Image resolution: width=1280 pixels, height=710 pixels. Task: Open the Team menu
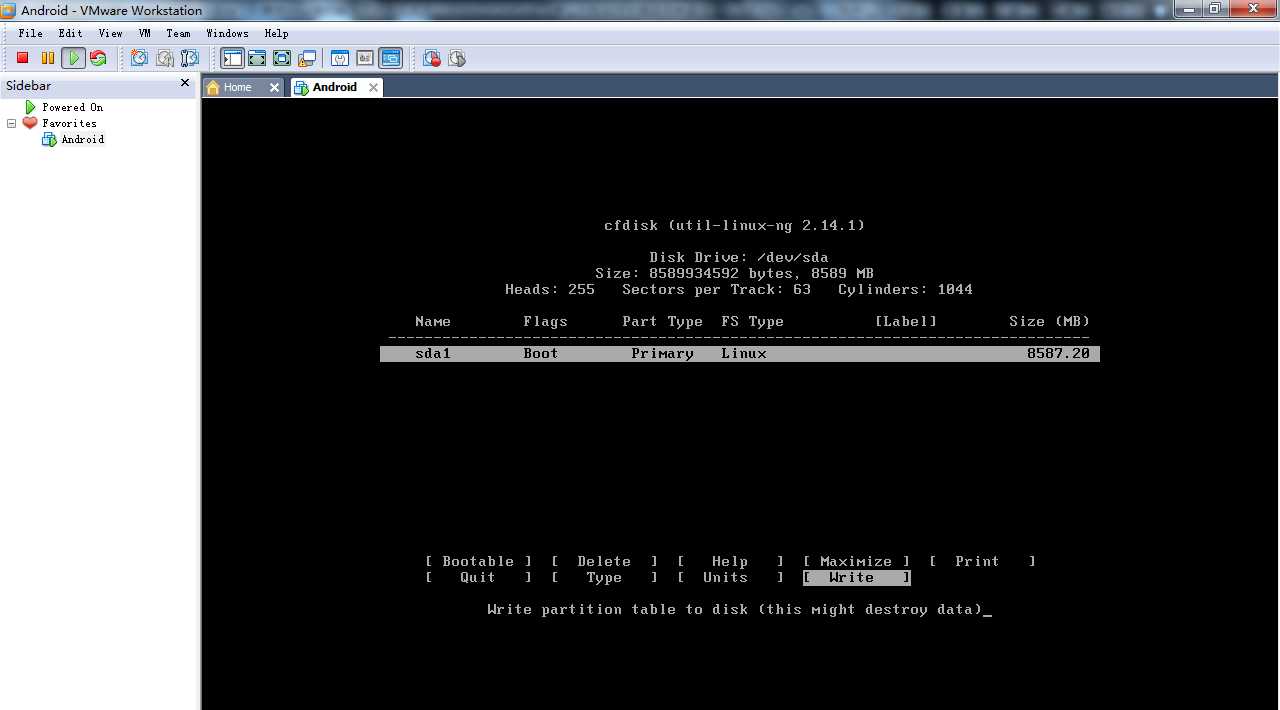[178, 33]
